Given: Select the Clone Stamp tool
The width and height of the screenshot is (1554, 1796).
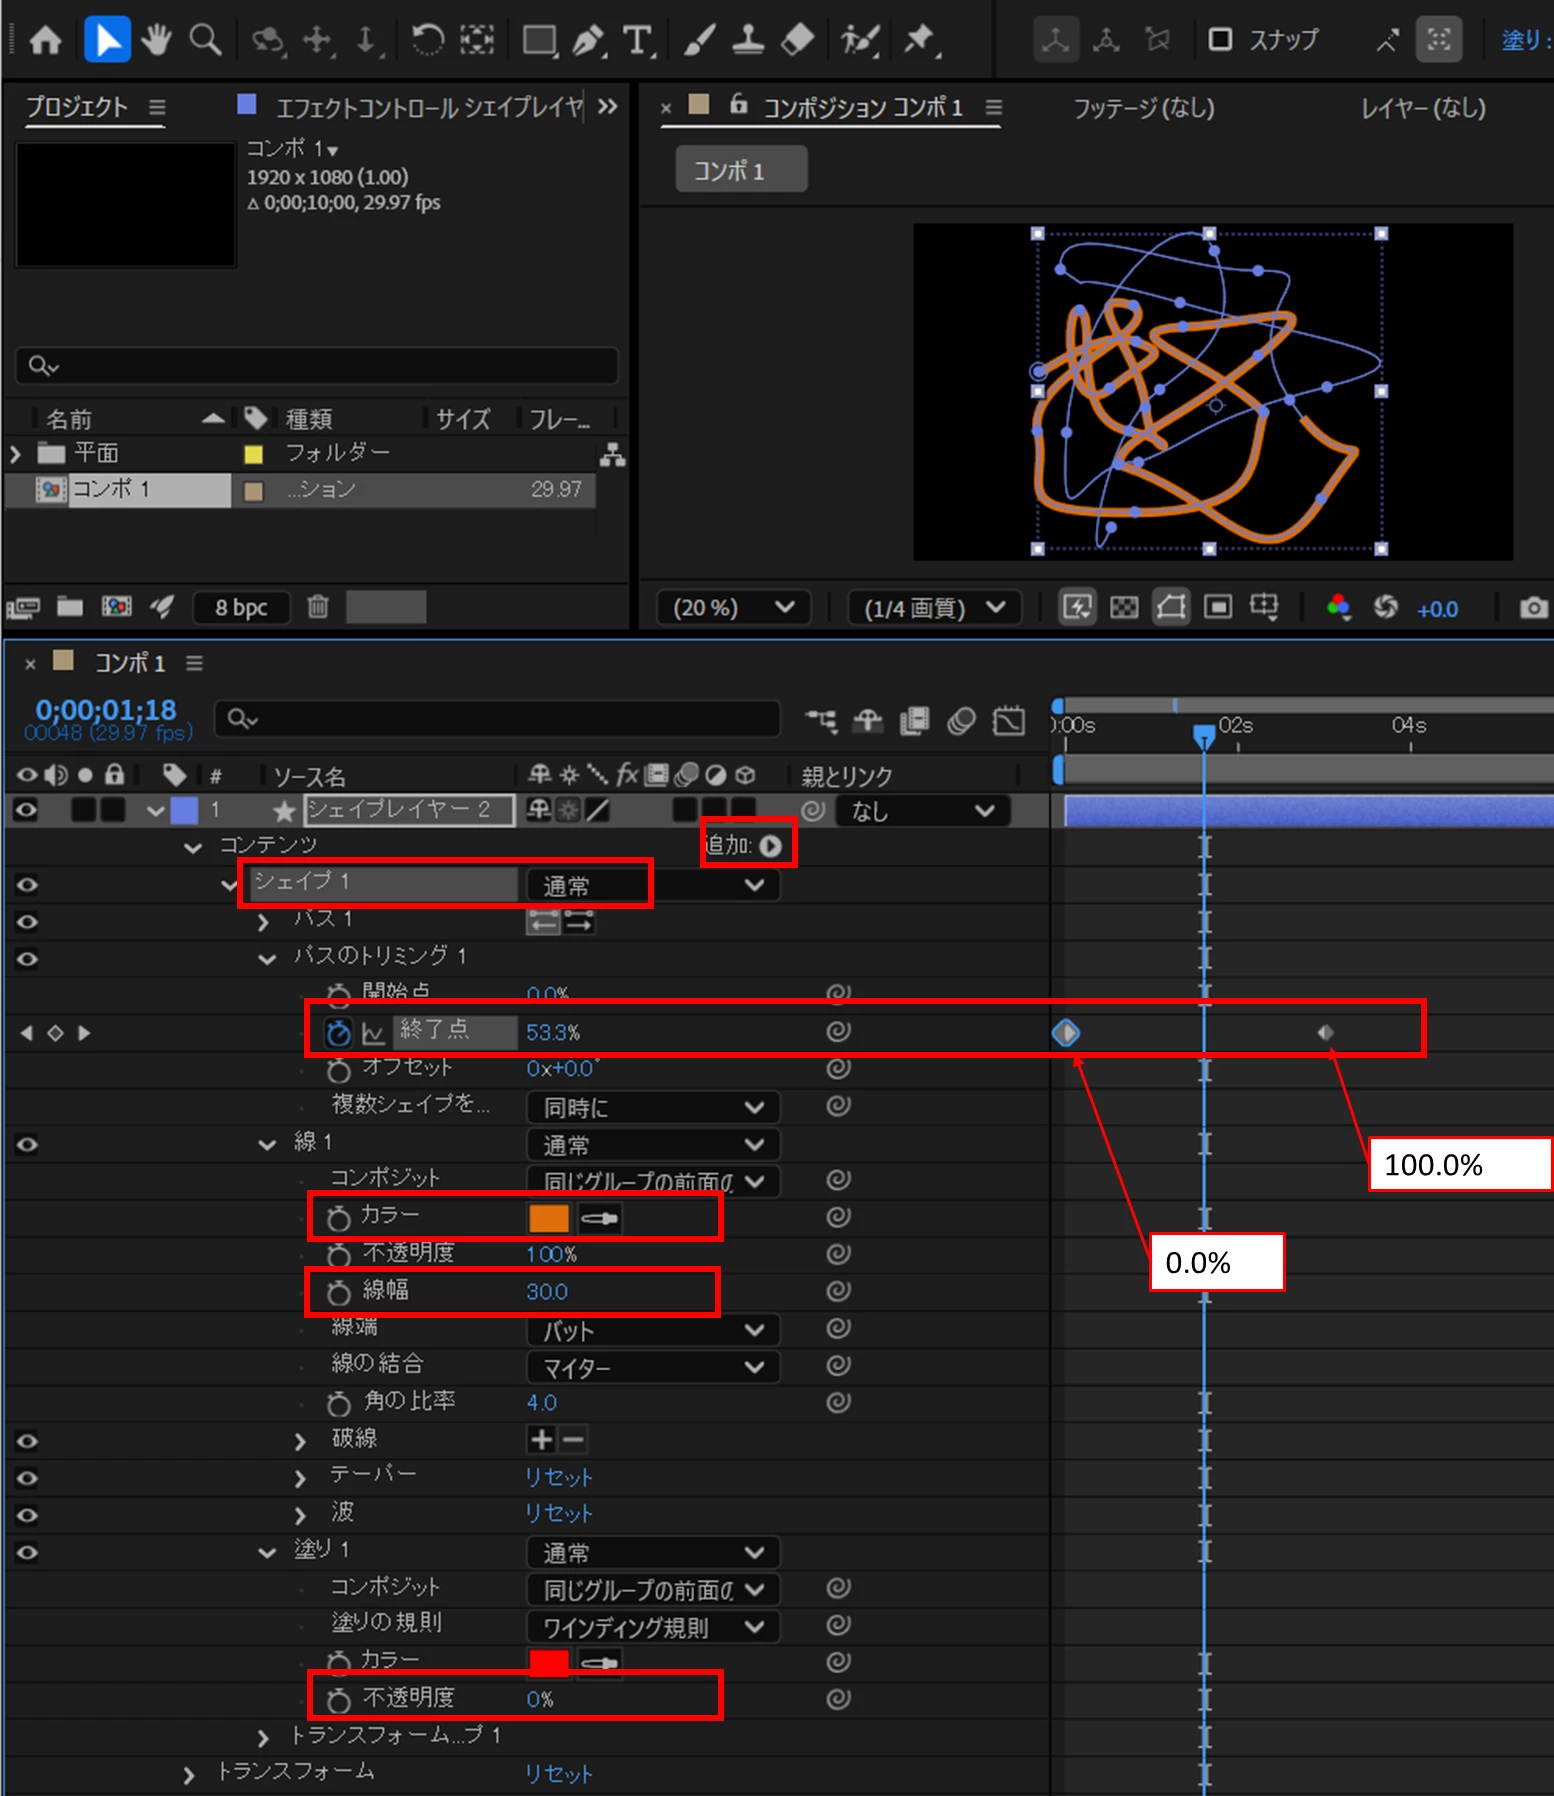Looking at the screenshot, I should (748, 40).
